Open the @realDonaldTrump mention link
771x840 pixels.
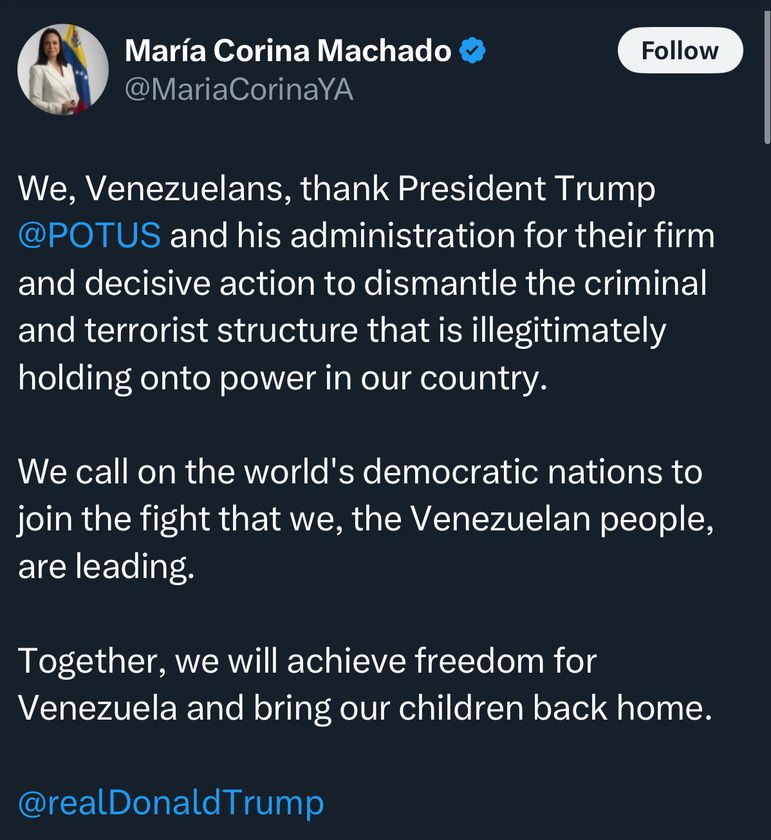coord(171,802)
